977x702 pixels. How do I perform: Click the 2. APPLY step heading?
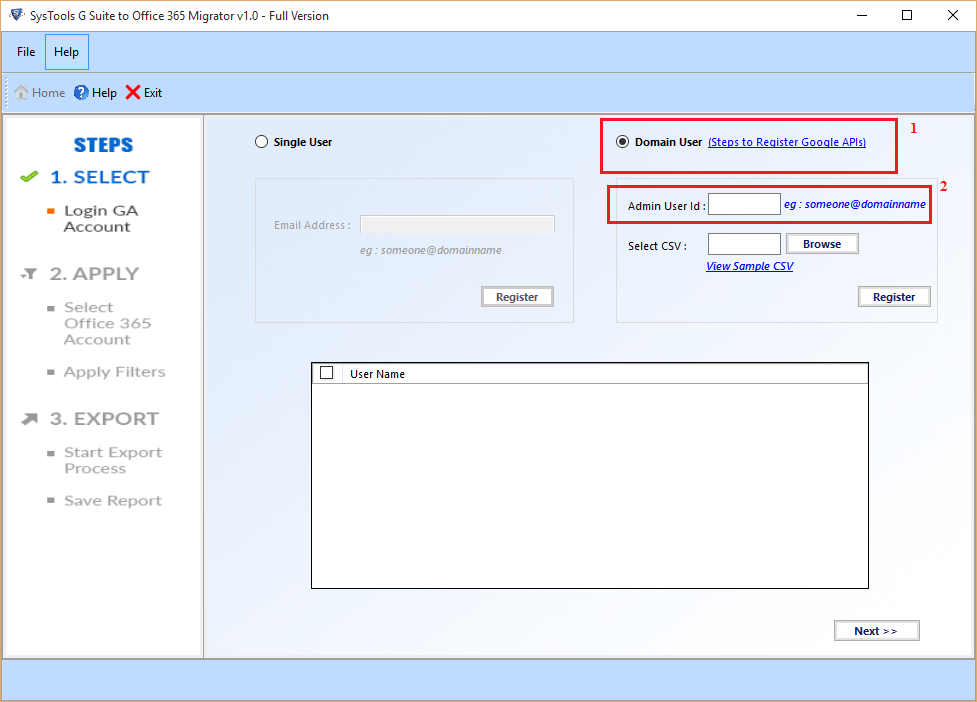coord(94,273)
